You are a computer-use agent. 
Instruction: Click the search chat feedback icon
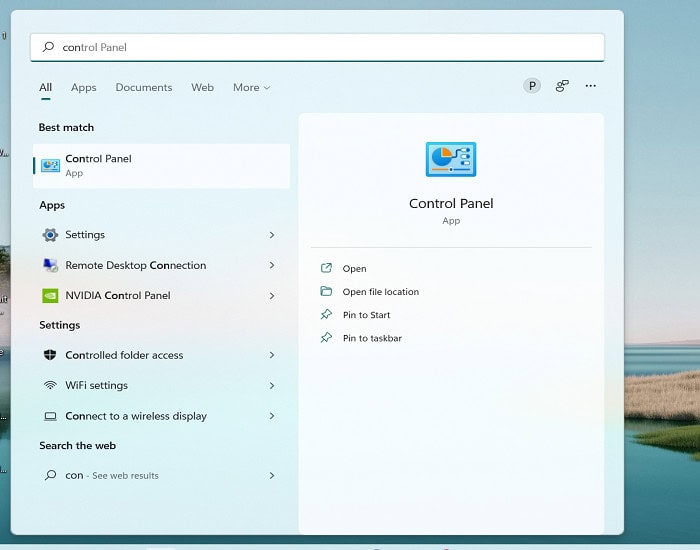point(562,86)
